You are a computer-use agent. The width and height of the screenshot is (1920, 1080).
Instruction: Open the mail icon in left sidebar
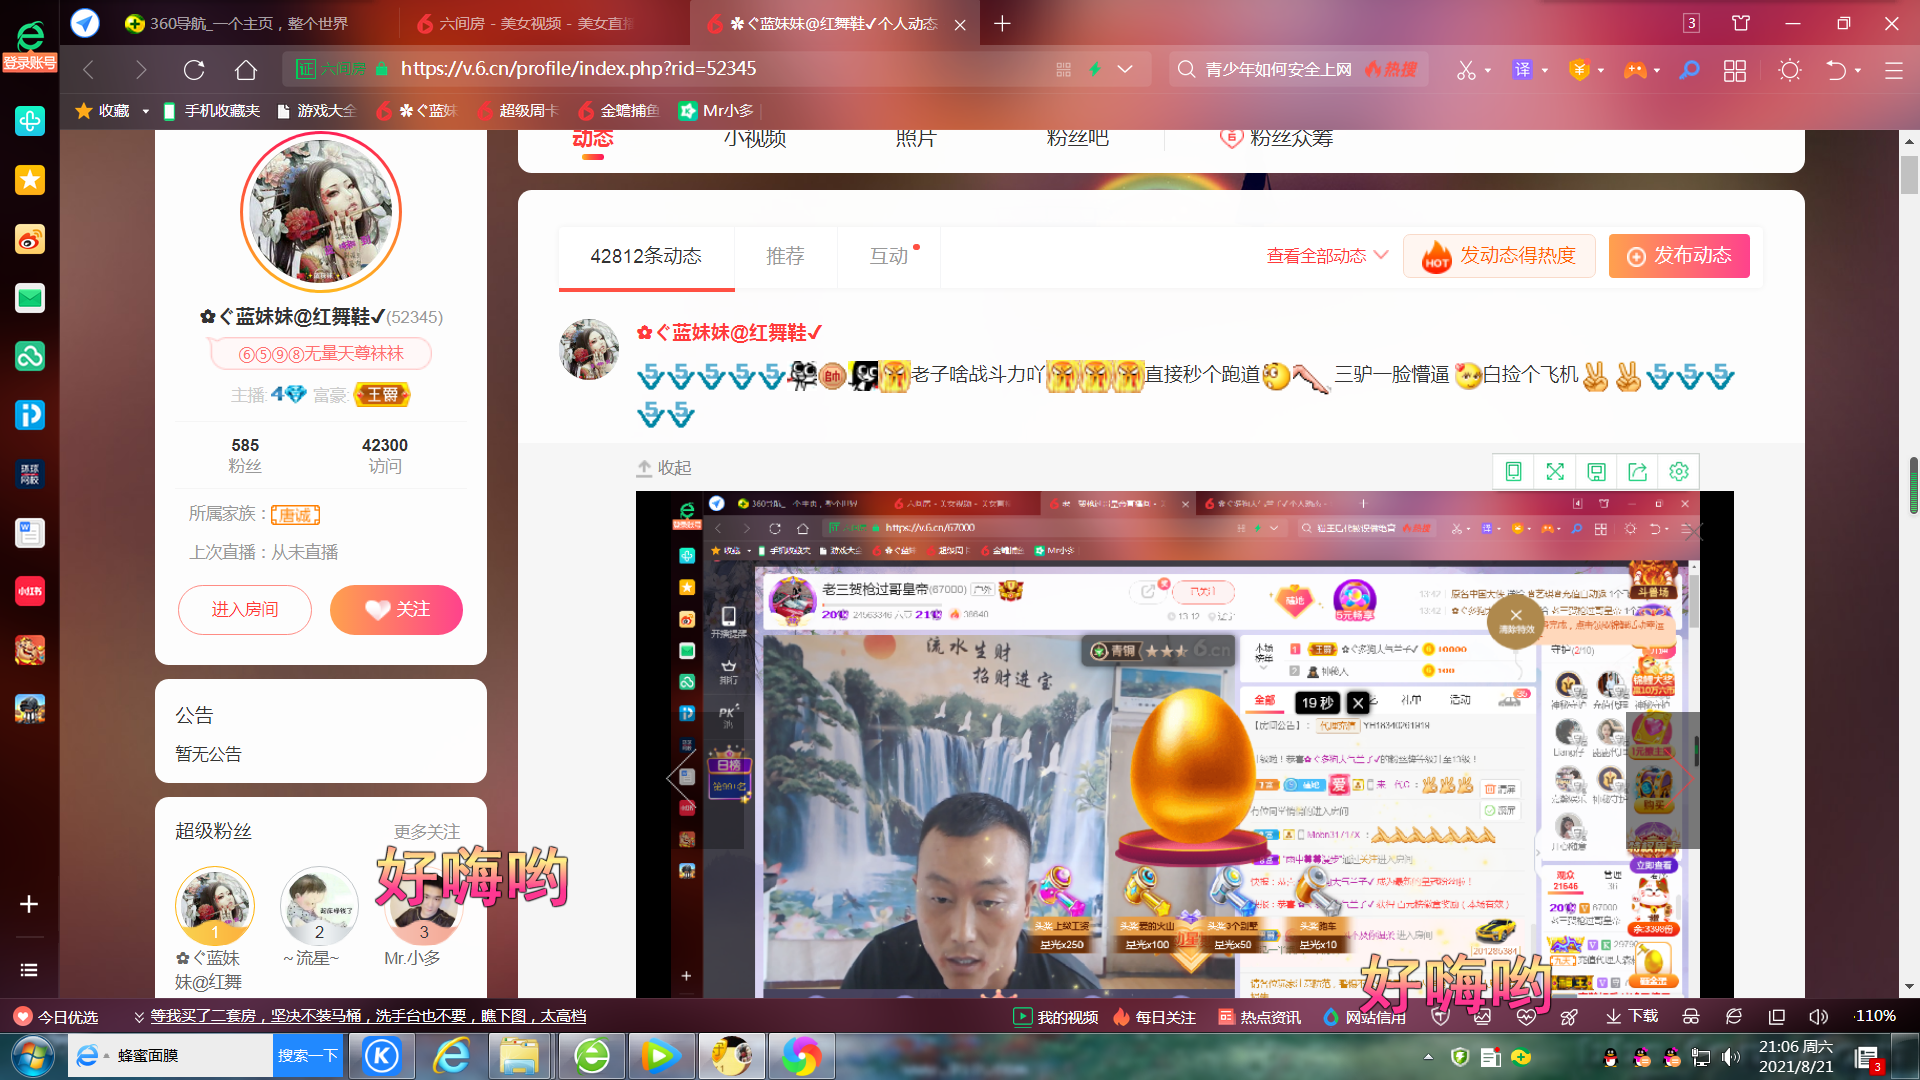click(29, 298)
